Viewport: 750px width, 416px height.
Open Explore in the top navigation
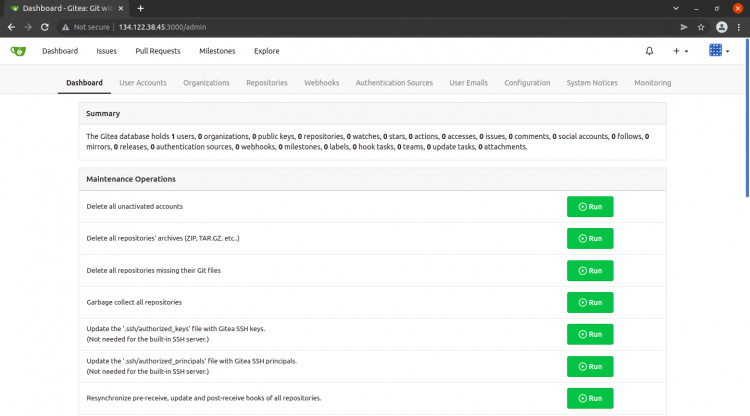pos(267,50)
